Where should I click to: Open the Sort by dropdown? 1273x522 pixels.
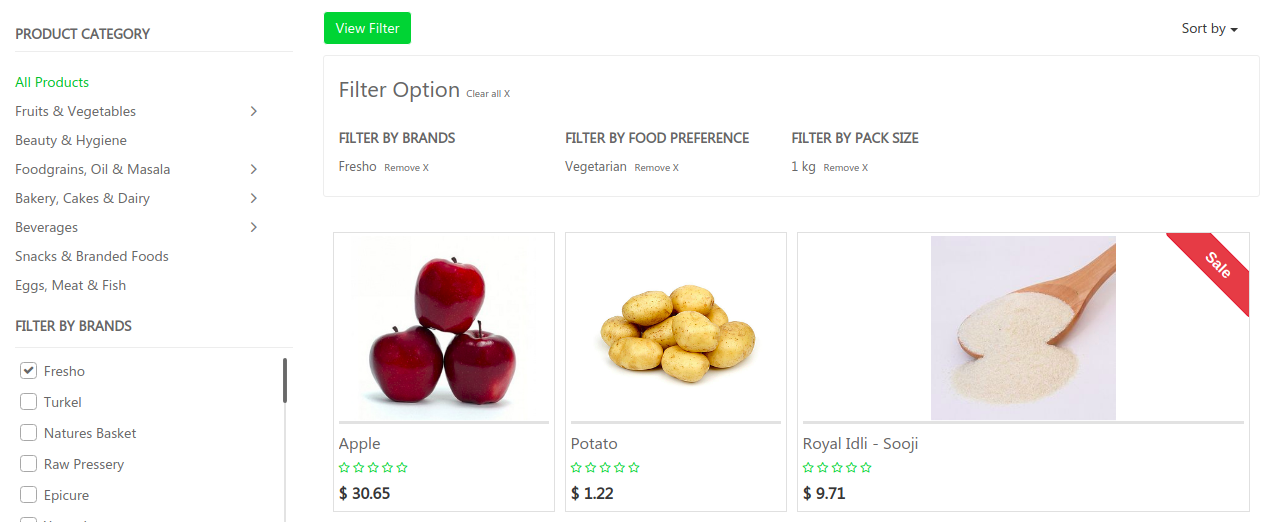(x=1209, y=29)
